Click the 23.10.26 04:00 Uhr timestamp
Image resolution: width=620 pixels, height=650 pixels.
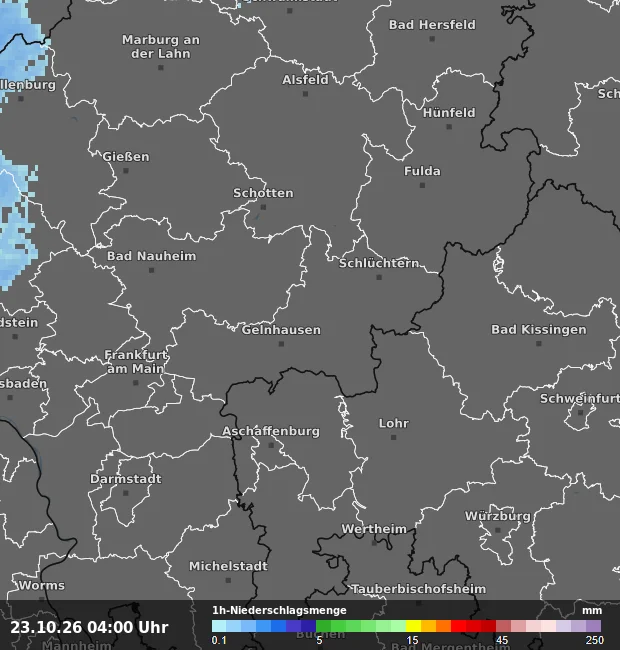point(89,627)
